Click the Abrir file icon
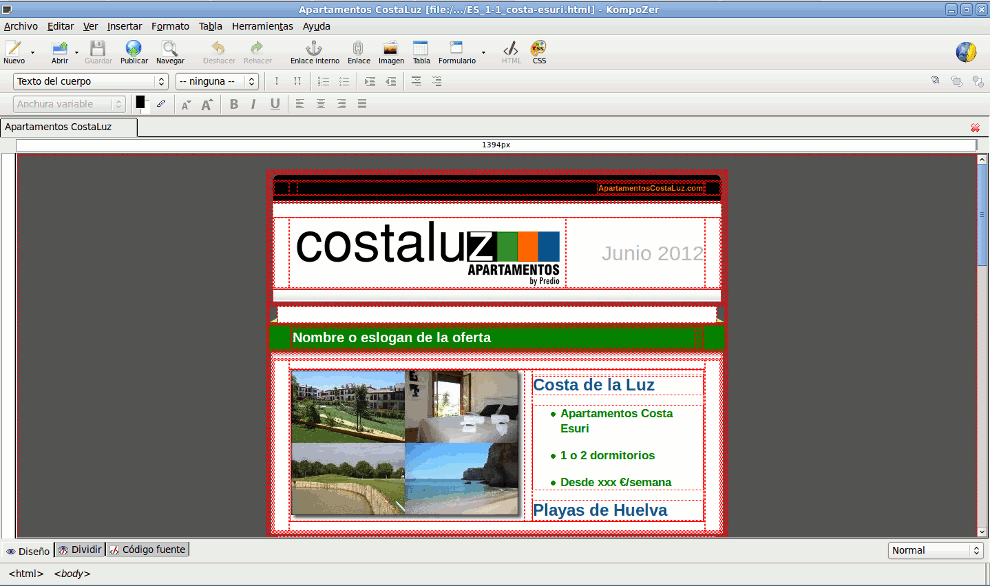The image size is (990, 586). pyautogui.click(x=60, y=52)
